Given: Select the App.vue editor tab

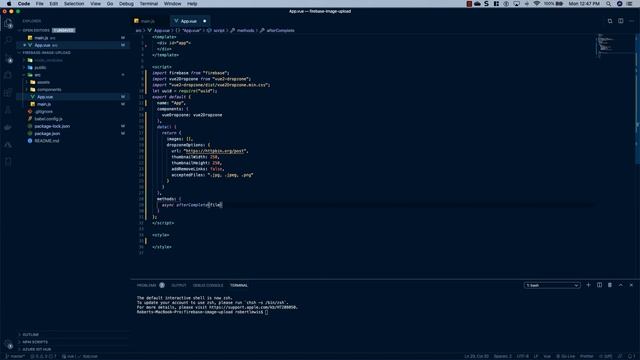Looking at the screenshot, I should (x=189, y=21).
